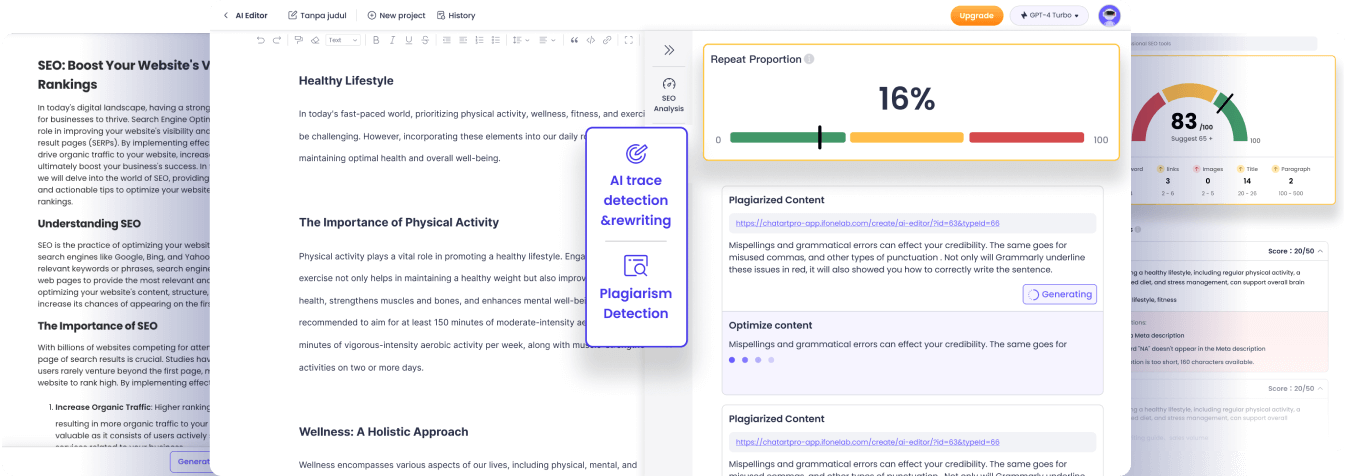The height and width of the screenshot is (476, 1346).
Task: Insert a block quote using quote icon
Action: point(574,40)
